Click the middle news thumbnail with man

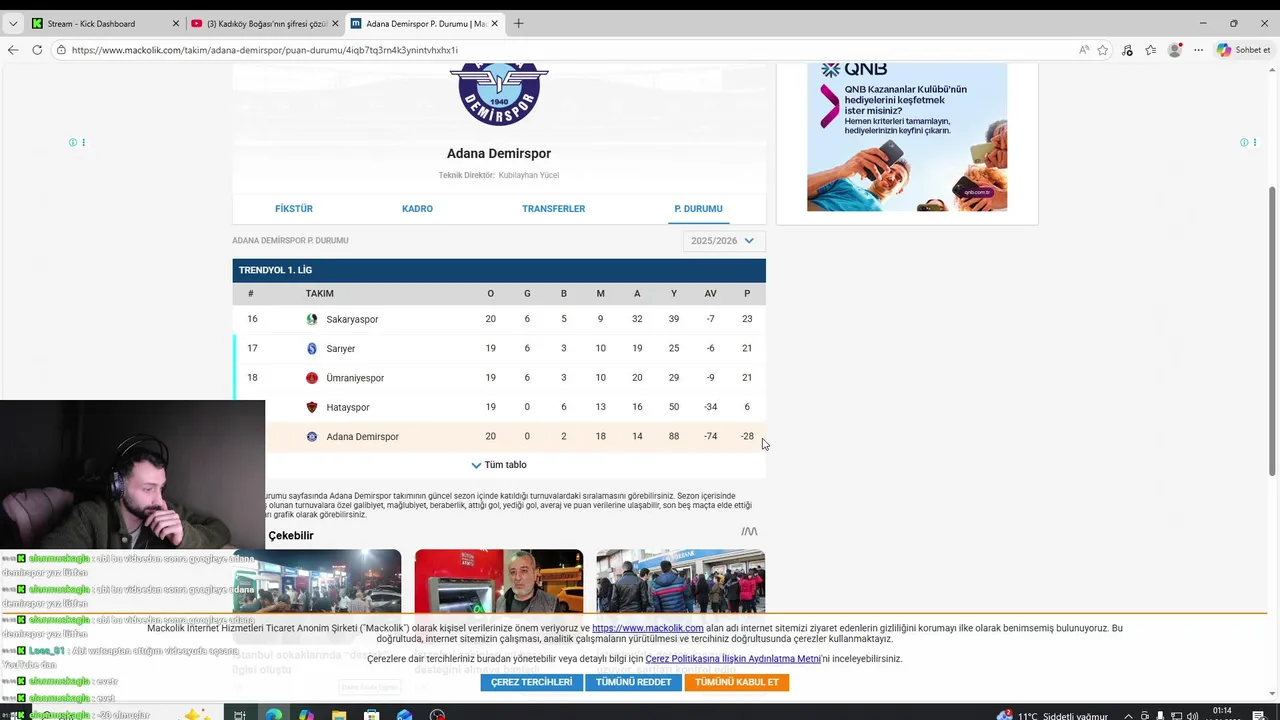499,581
